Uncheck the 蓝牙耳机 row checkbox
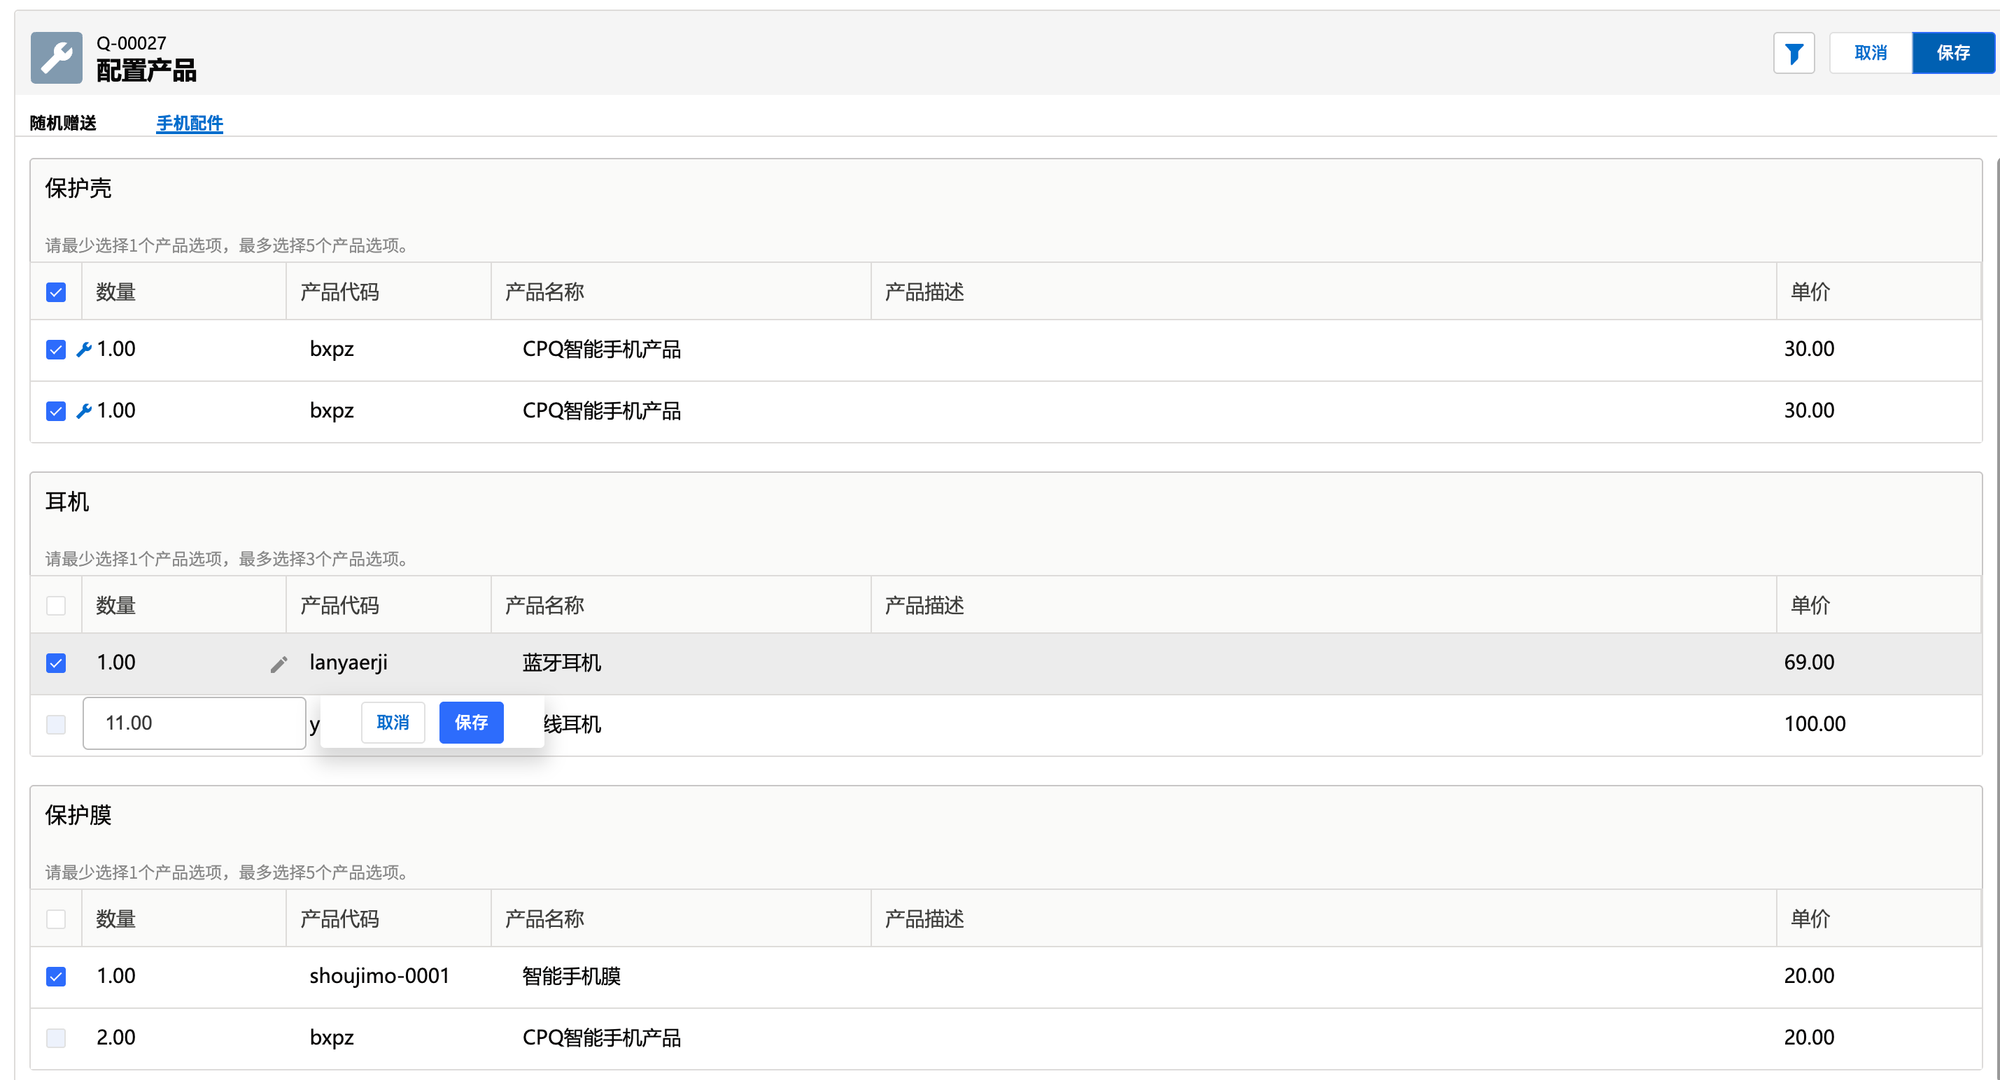Viewport: 2000px width, 1080px height. click(56, 663)
